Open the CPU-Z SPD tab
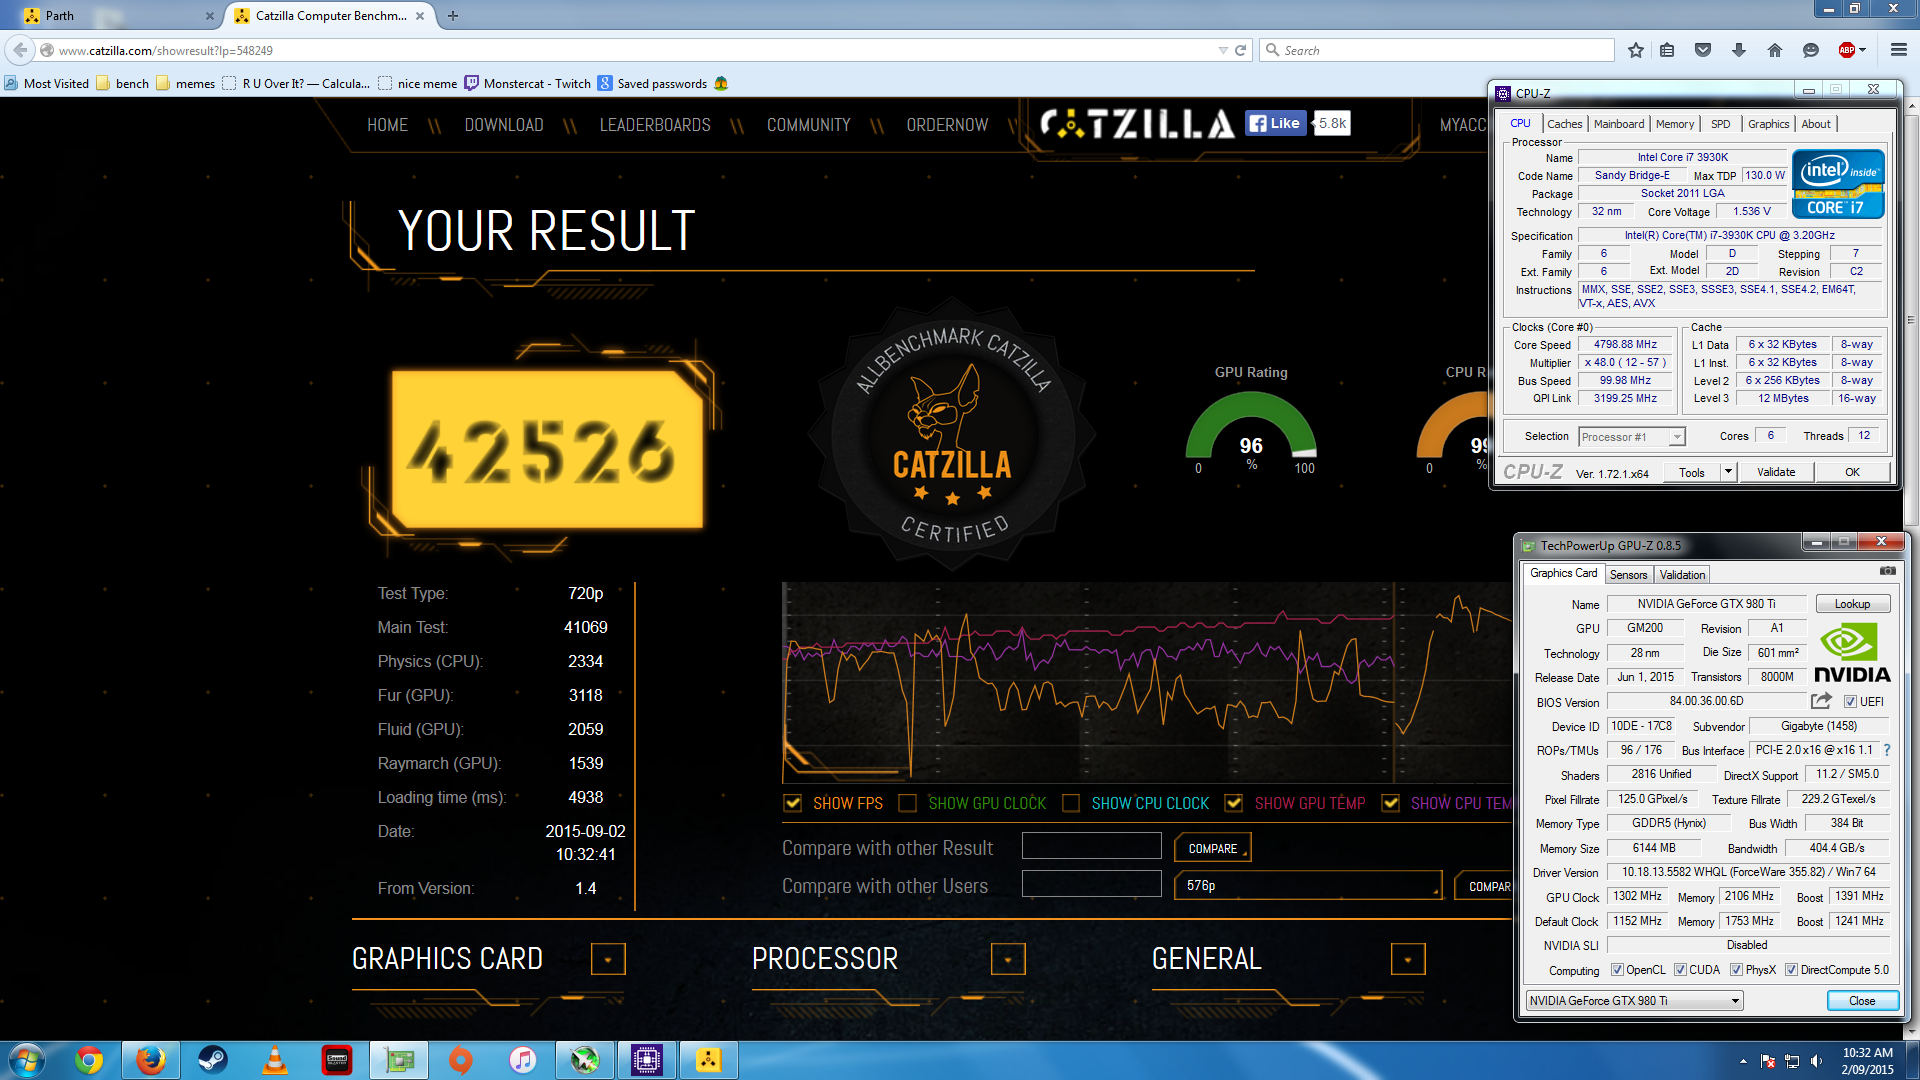Viewport: 1920px width, 1080px height. pyautogui.click(x=1720, y=124)
